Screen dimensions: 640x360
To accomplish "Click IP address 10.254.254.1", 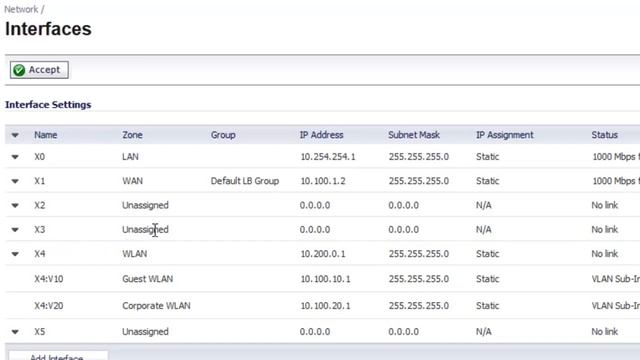I will tap(328, 157).
